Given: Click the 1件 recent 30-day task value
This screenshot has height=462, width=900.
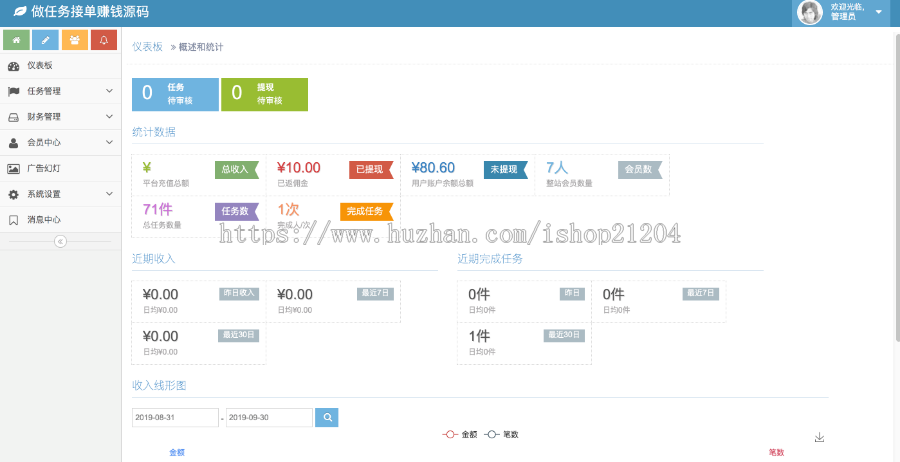Looking at the screenshot, I should pos(479,336).
